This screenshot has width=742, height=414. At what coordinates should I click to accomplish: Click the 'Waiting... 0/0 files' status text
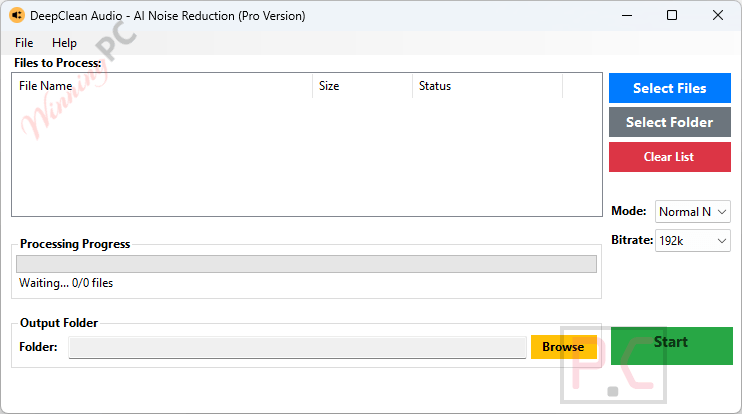66,283
